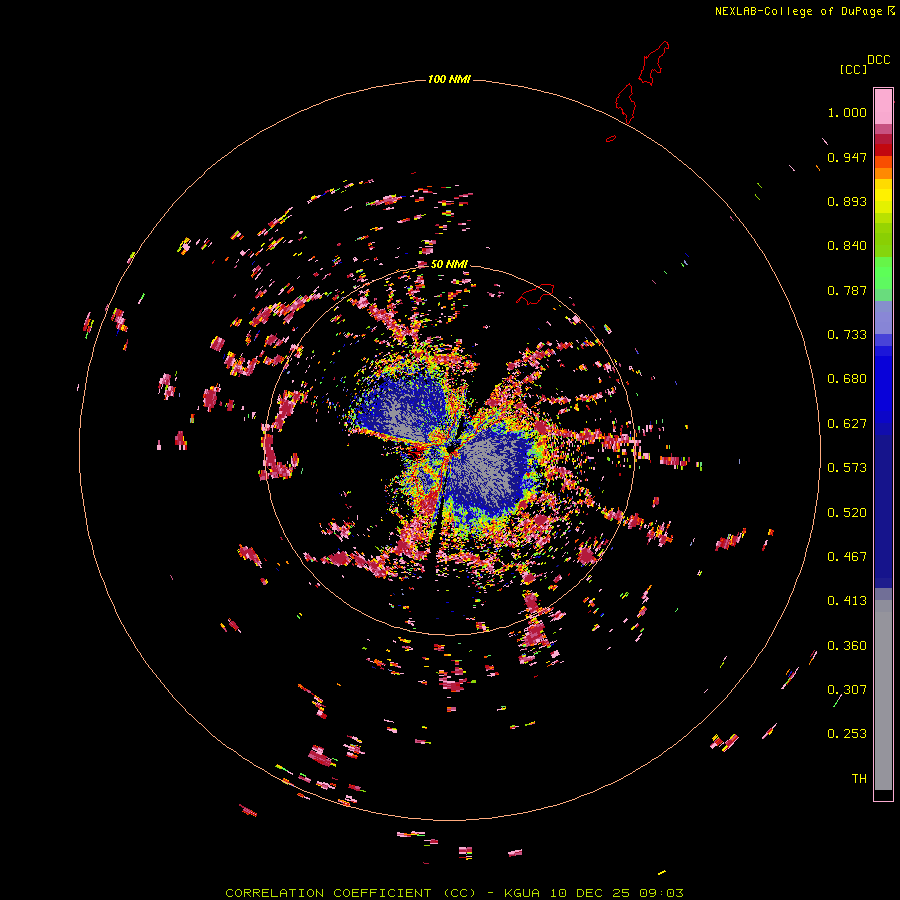Click the 0.627 scale value
This screenshot has height=900, width=900.
(847, 424)
